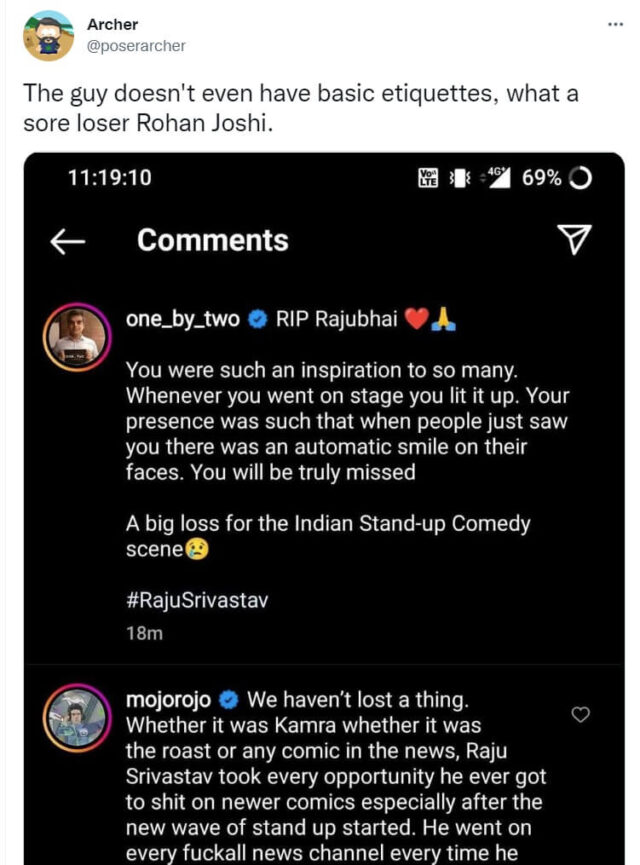Like mojorojo's comment with the heart
The height and width of the screenshot is (865, 640).
pos(579,714)
